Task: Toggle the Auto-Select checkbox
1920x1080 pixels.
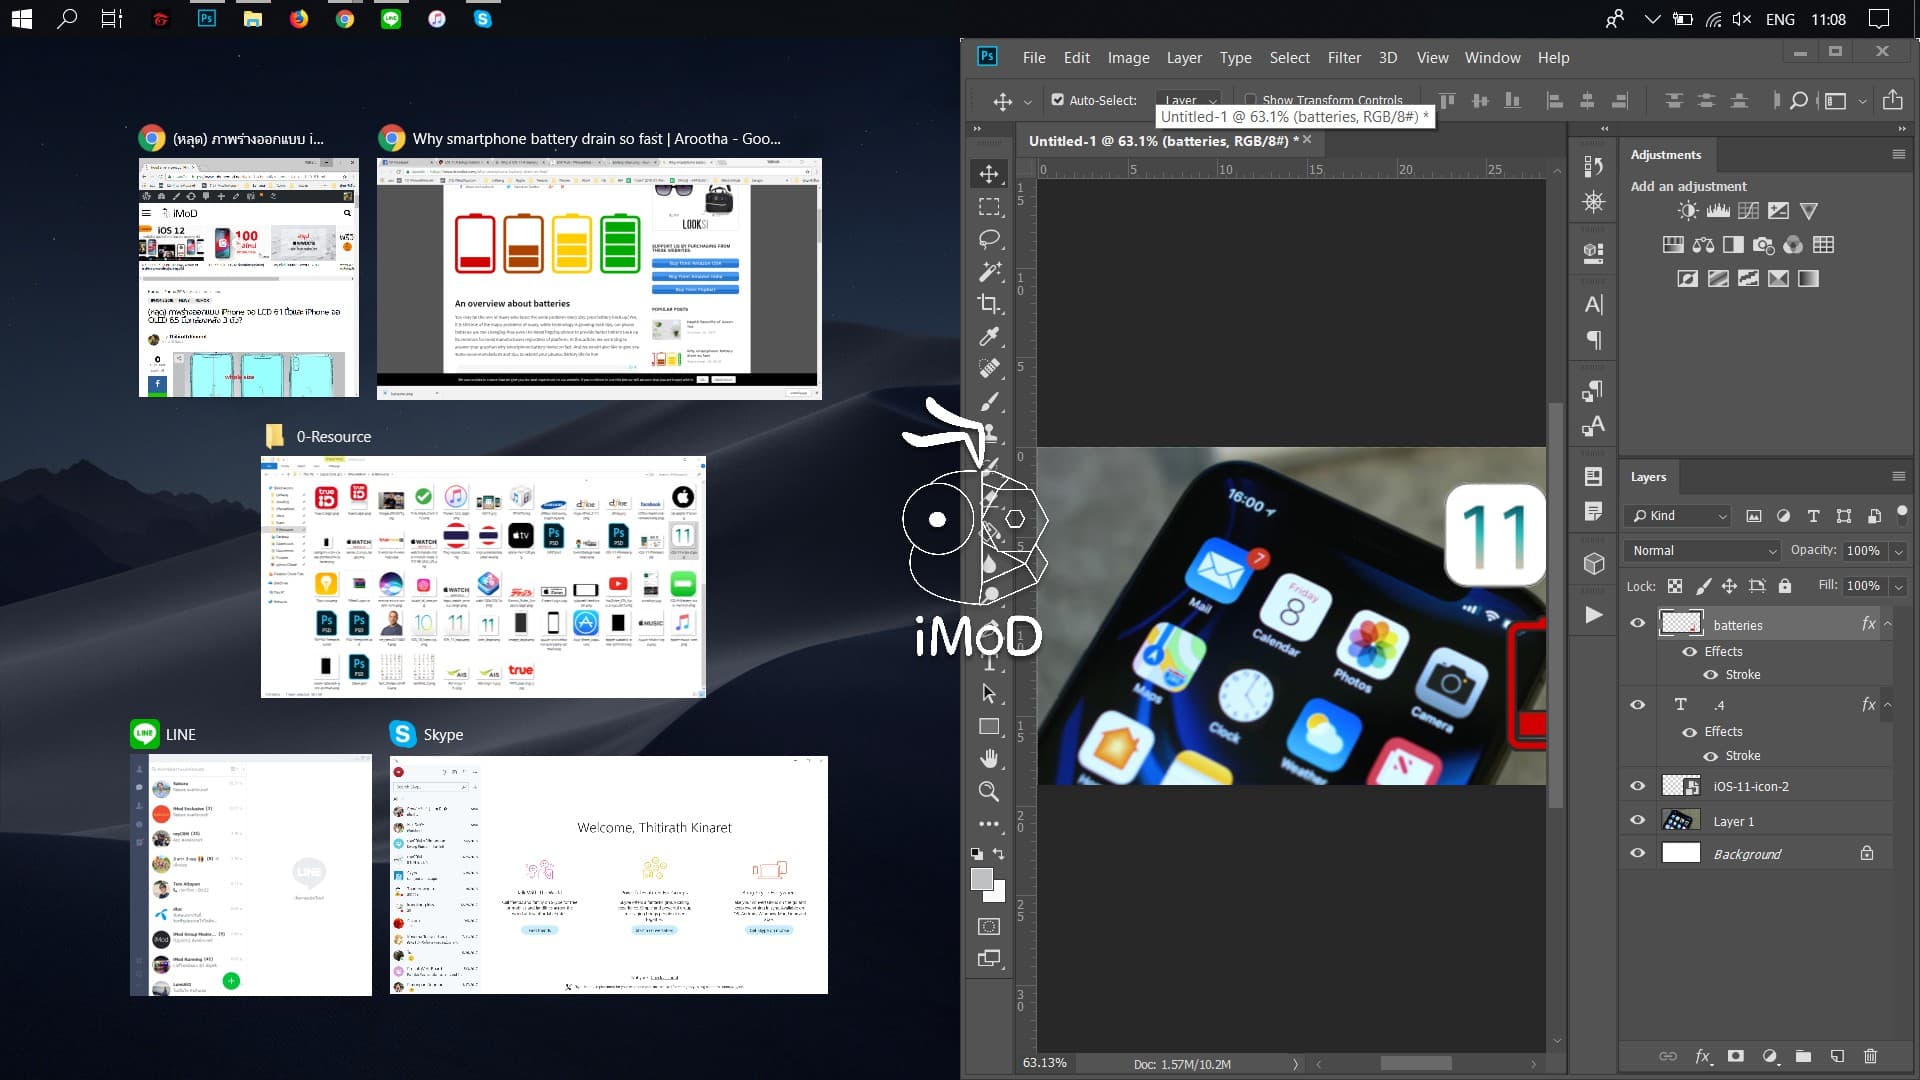Action: [x=1057, y=100]
